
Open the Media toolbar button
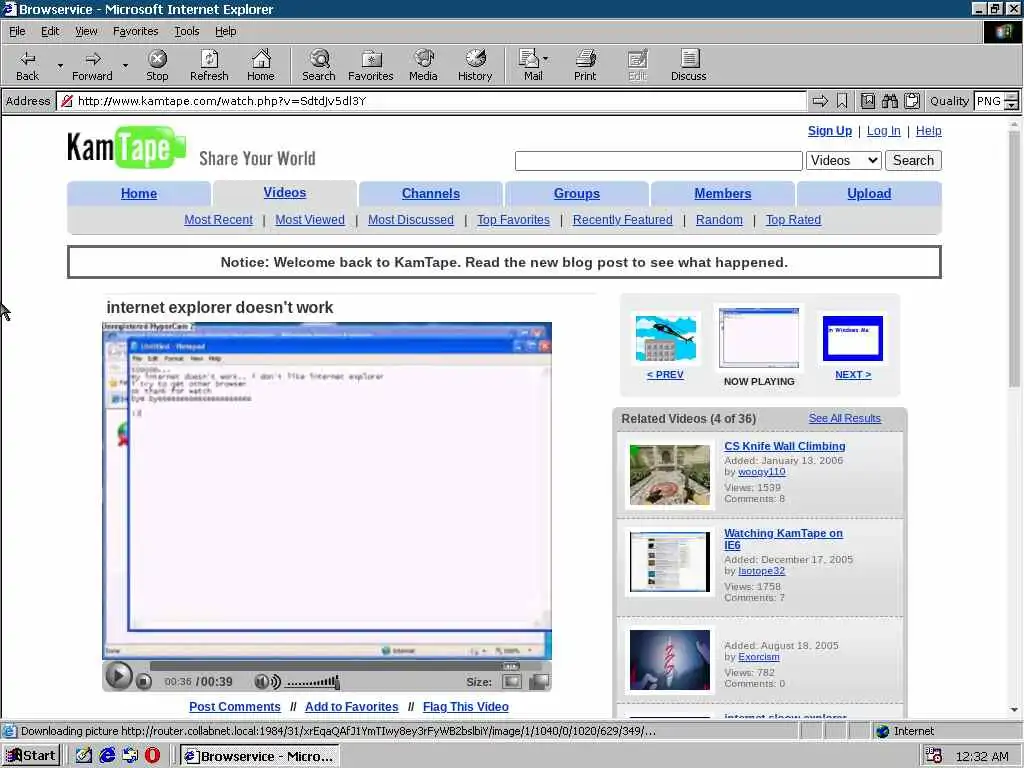(x=423, y=65)
